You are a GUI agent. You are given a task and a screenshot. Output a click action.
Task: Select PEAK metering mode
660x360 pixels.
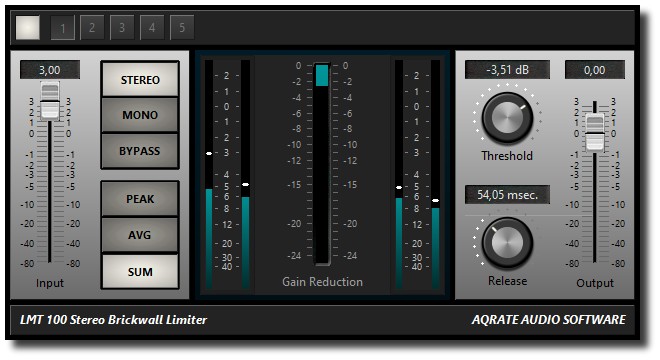140,199
